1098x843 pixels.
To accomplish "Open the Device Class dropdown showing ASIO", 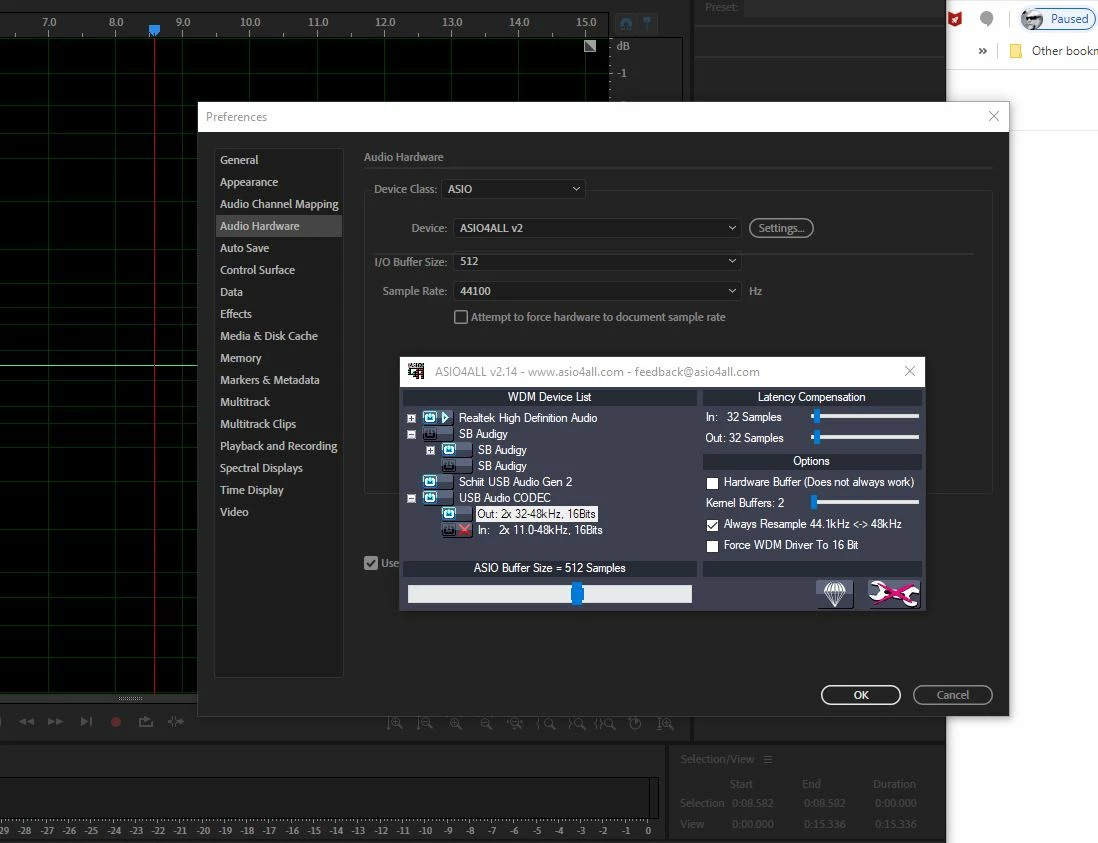I will coord(513,189).
